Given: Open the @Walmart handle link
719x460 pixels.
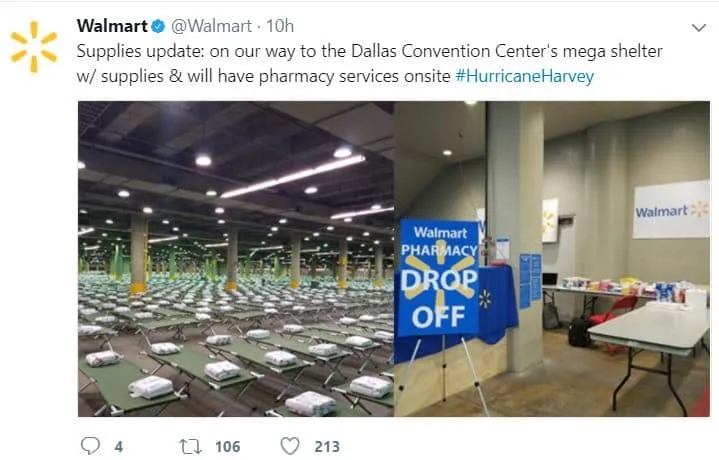Looking at the screenshot, I should coord(211,26).
